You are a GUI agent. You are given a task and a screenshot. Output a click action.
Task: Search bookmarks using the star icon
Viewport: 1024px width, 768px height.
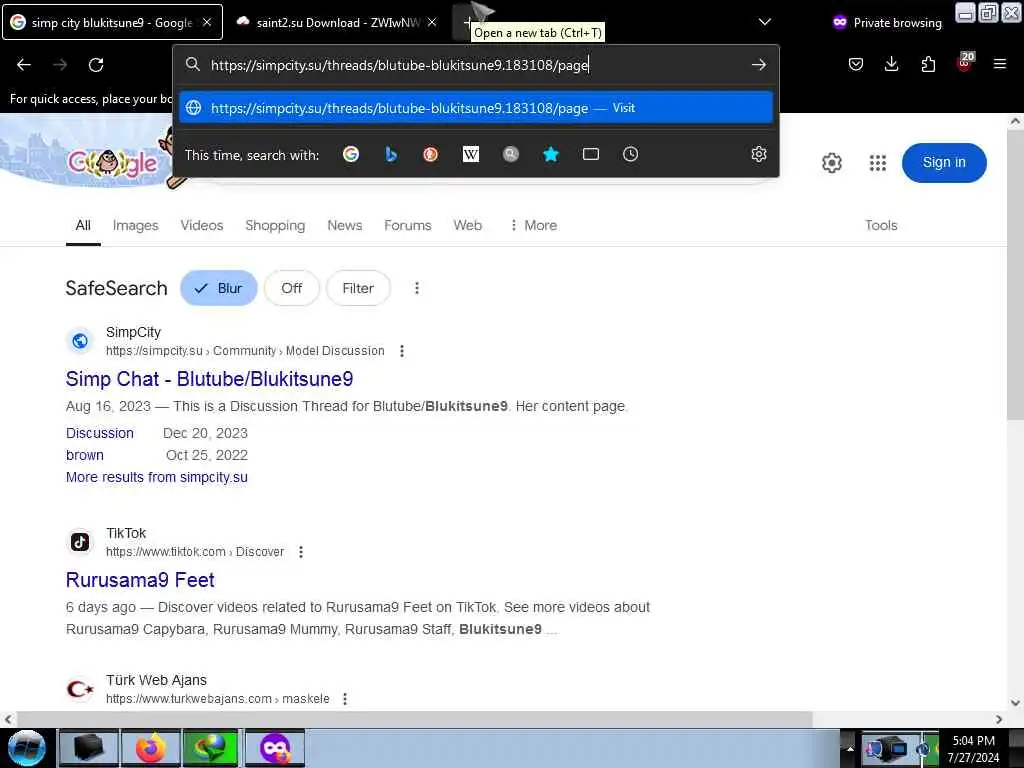(551, 154)
